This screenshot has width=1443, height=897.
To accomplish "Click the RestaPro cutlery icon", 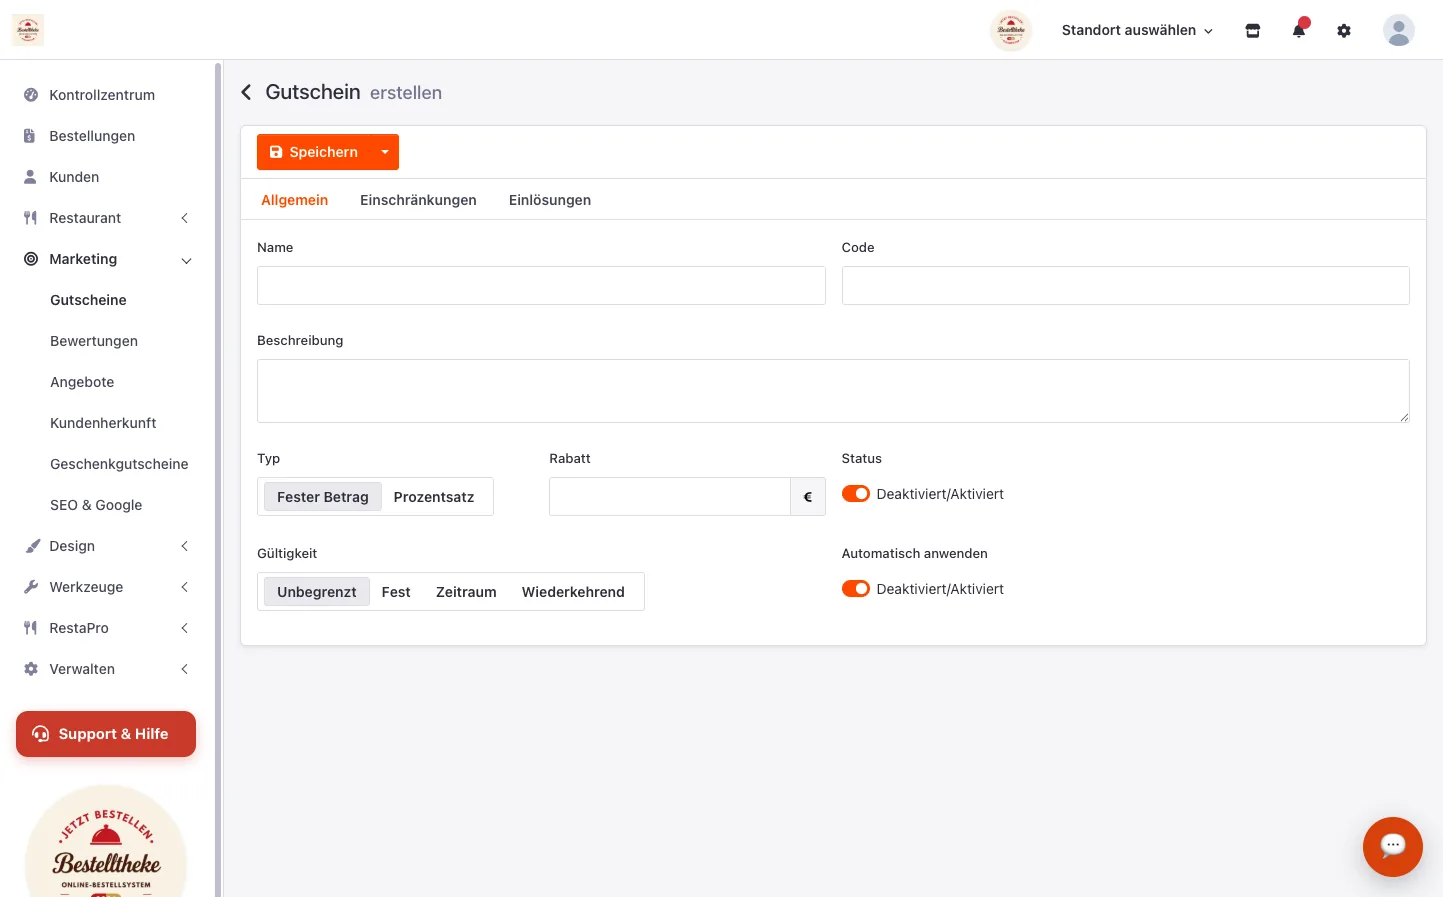I will point(30,628).
